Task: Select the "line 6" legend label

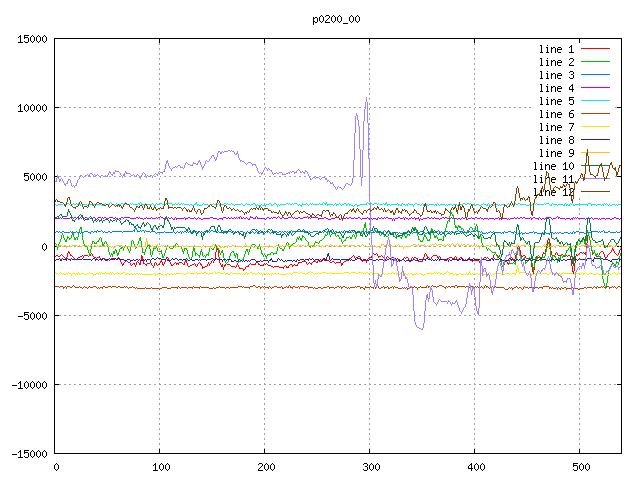Action: tap(556, 114)
